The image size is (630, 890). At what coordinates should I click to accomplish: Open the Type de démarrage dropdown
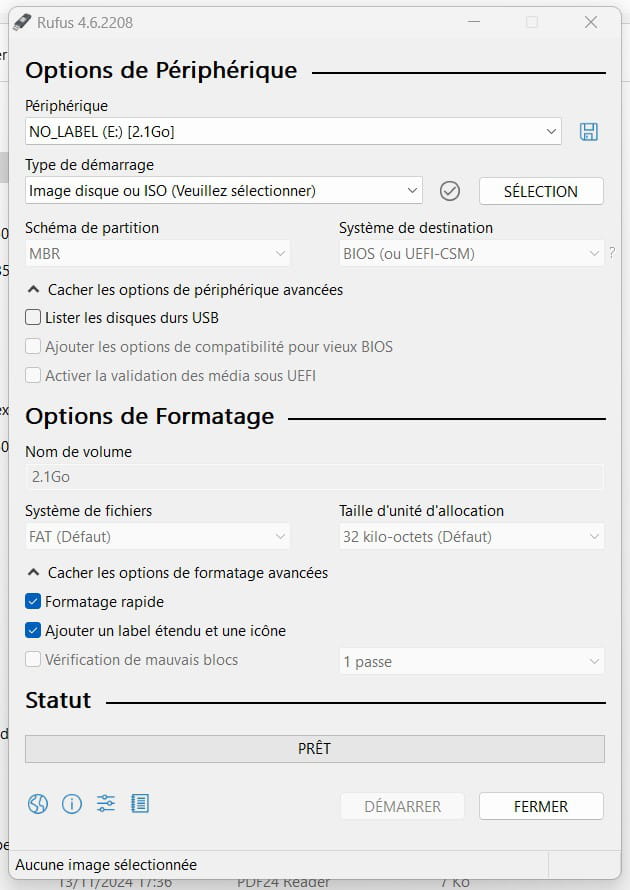coord(224,191)
